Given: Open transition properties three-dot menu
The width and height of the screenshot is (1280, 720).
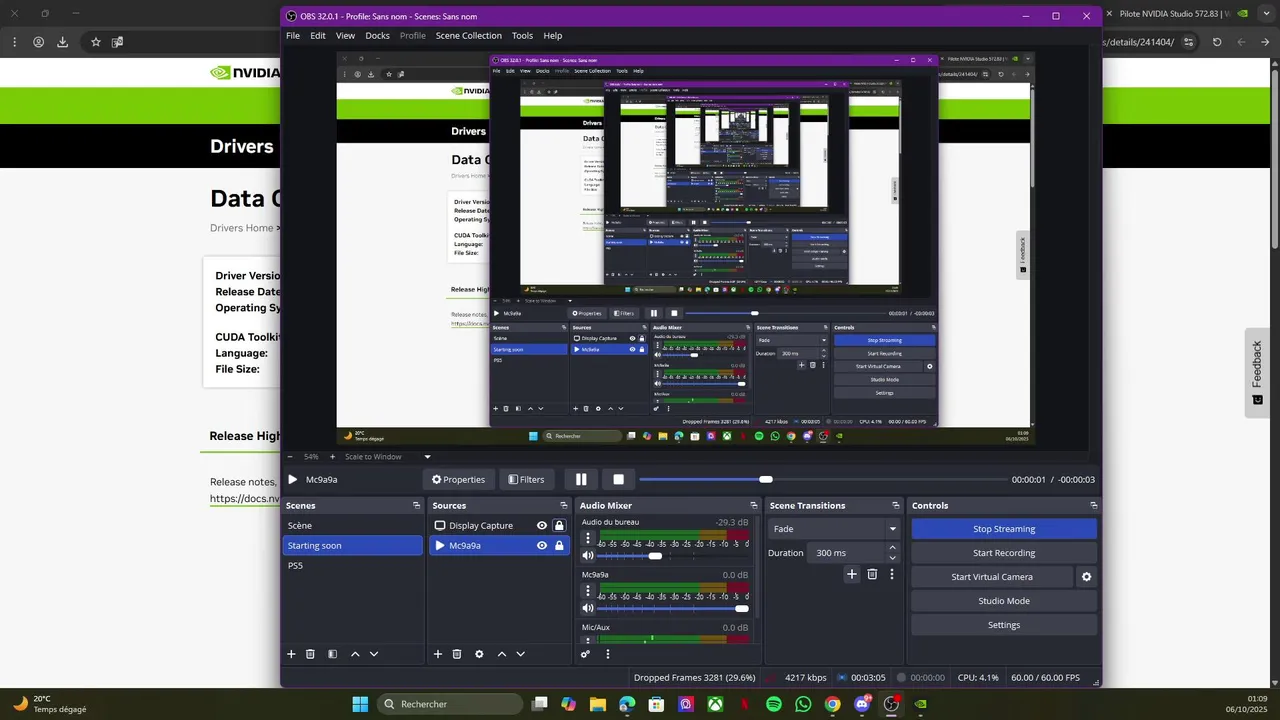Looking at the screenshot, I should coord(891,574).
